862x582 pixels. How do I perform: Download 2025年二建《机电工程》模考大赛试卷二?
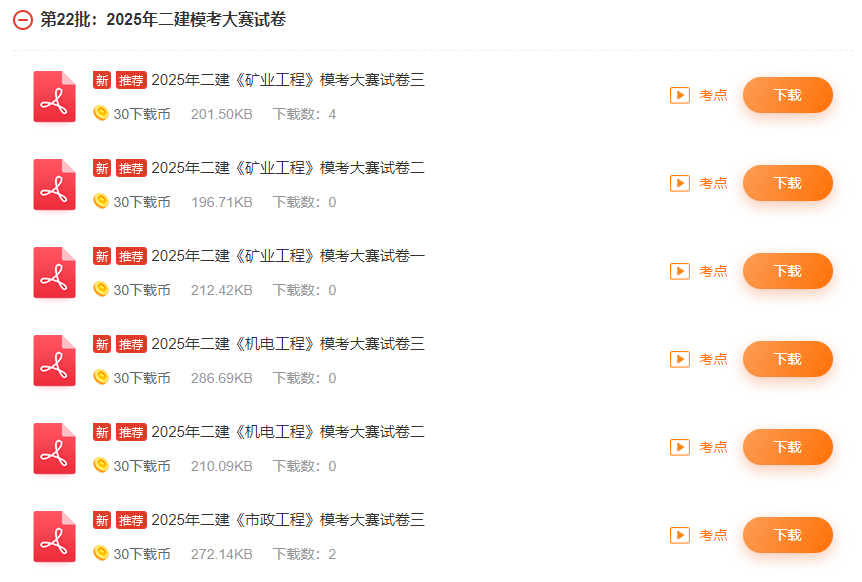(x=788, y=447)
